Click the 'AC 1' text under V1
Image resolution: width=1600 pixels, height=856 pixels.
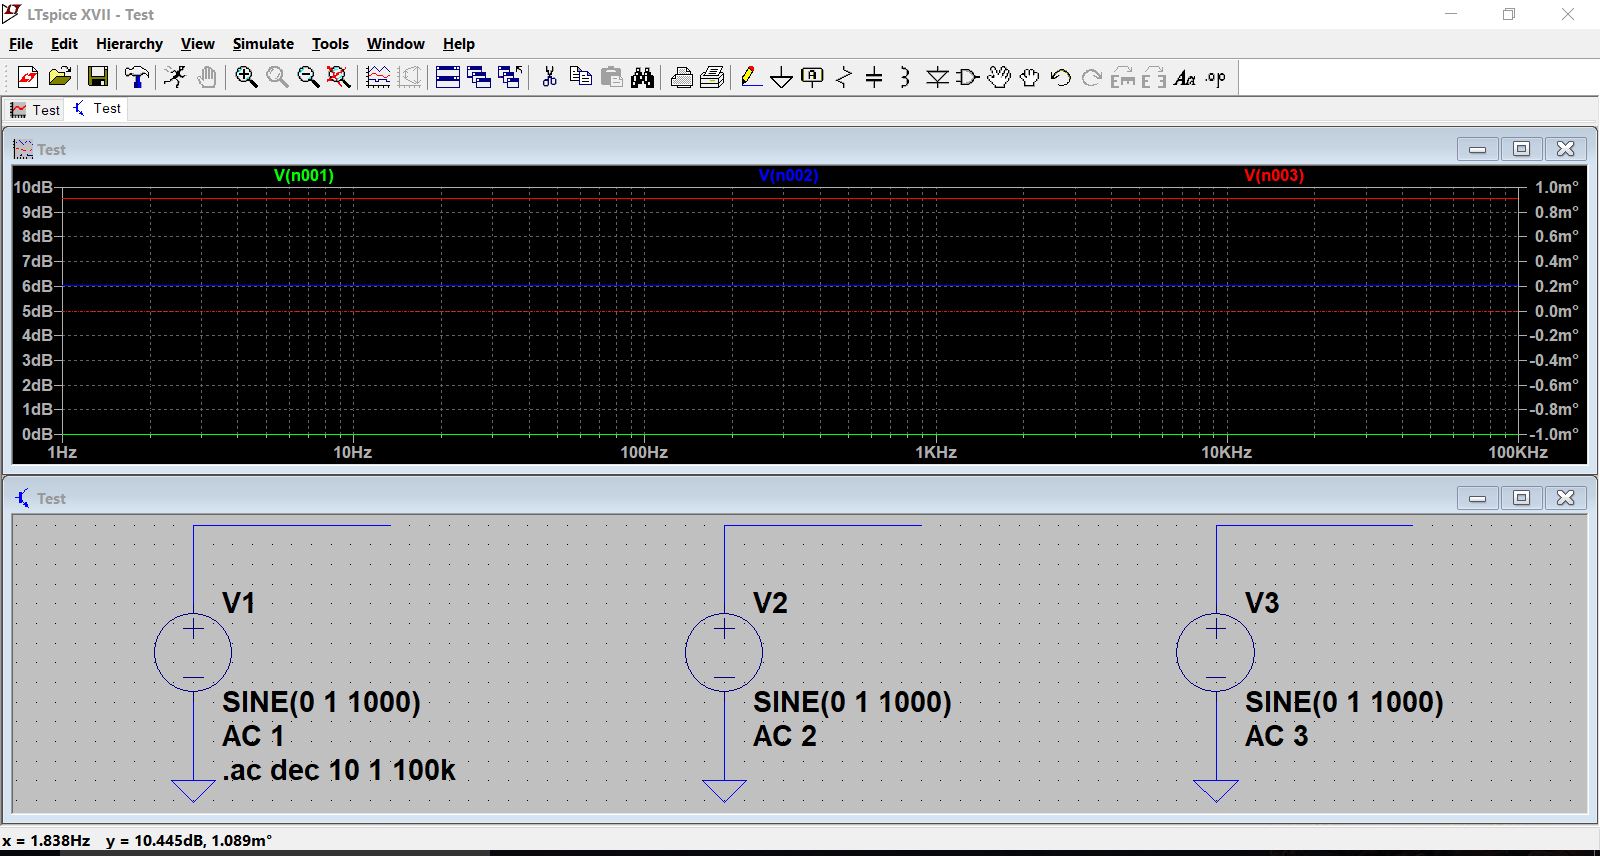click(253, 736)
